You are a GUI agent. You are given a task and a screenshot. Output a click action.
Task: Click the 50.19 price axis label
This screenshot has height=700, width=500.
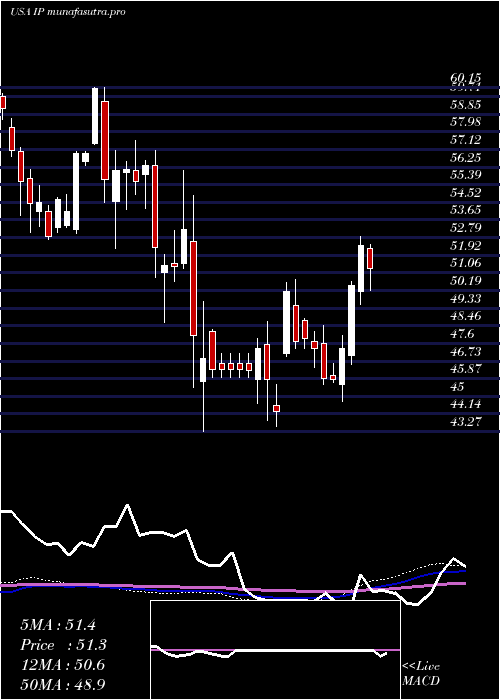coord(465,281)
